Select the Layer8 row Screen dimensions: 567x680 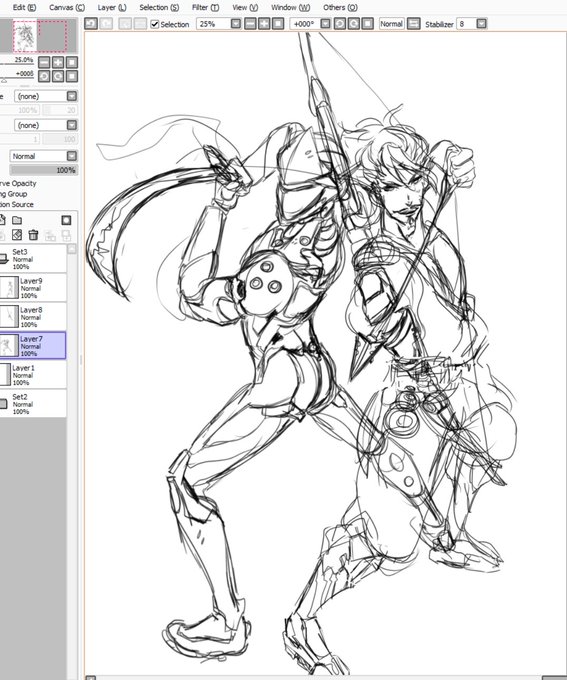pos(33,317)
